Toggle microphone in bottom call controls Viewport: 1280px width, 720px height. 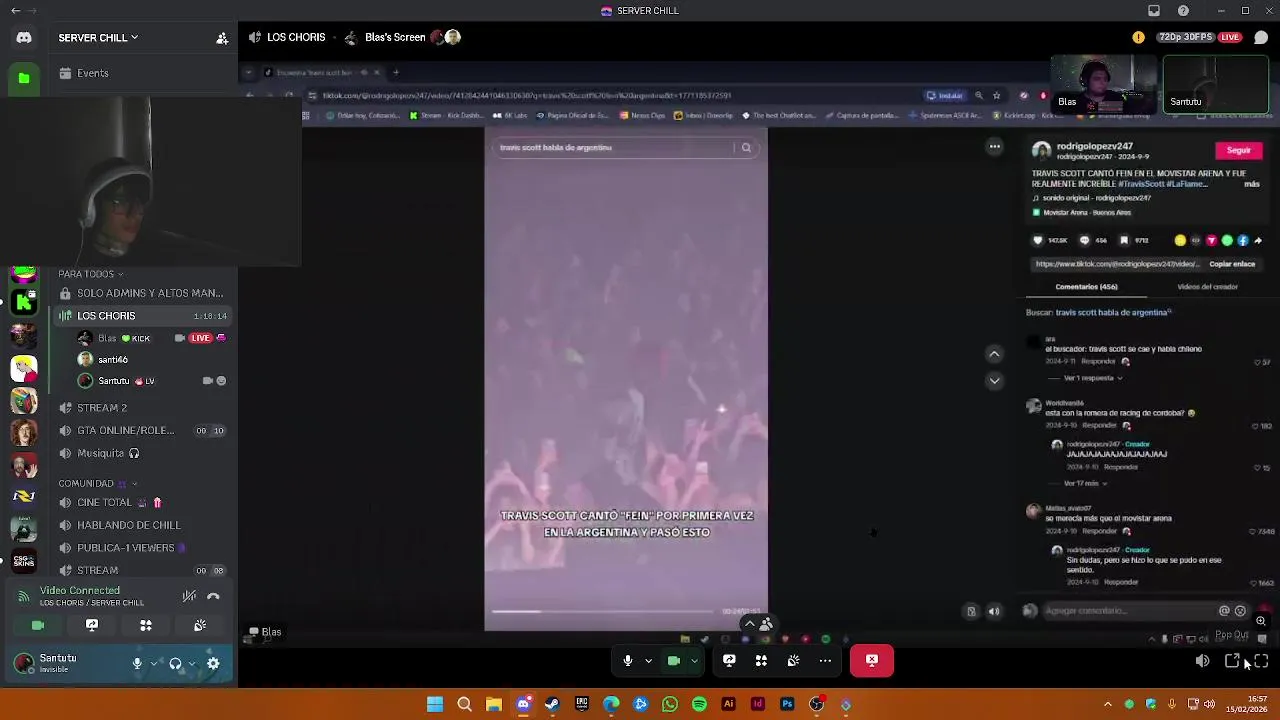628,660
